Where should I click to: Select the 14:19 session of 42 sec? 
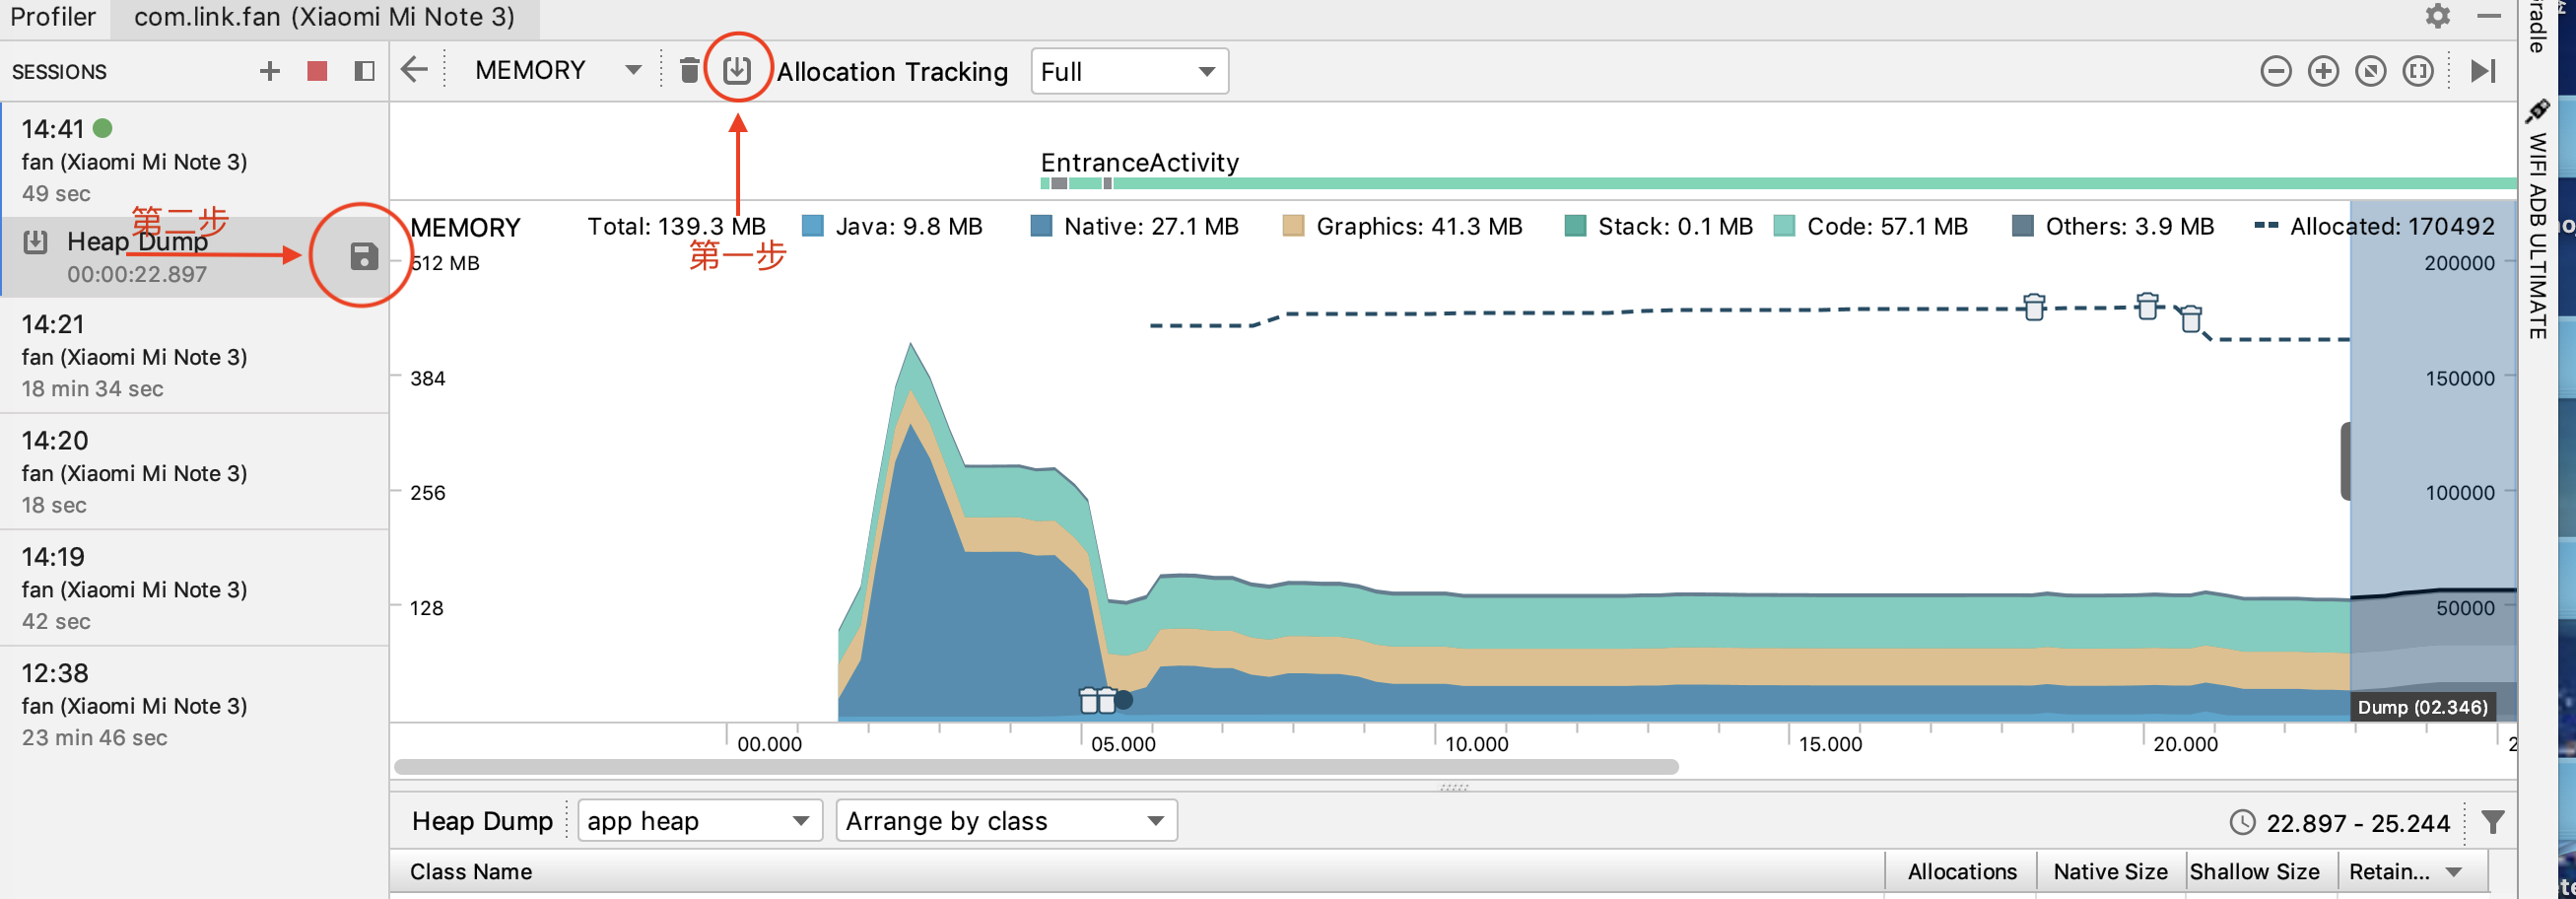(194, 587)
